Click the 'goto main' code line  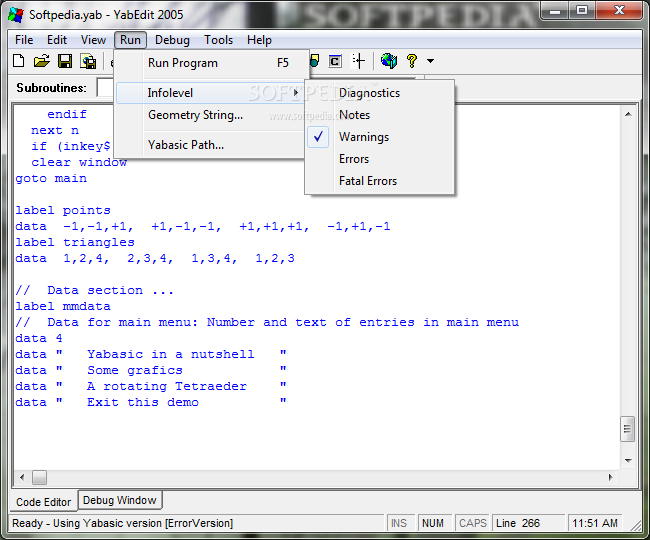pyautogui.click(x=51, y=179)
